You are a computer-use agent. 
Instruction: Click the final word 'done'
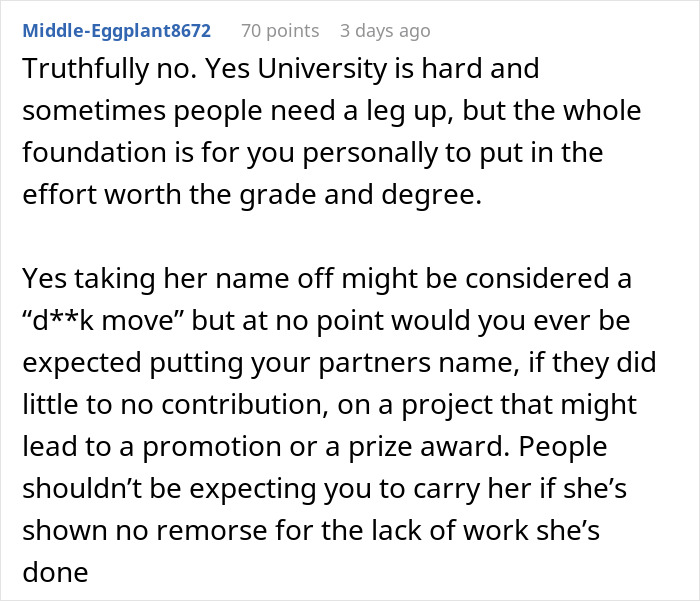(55, 572)
